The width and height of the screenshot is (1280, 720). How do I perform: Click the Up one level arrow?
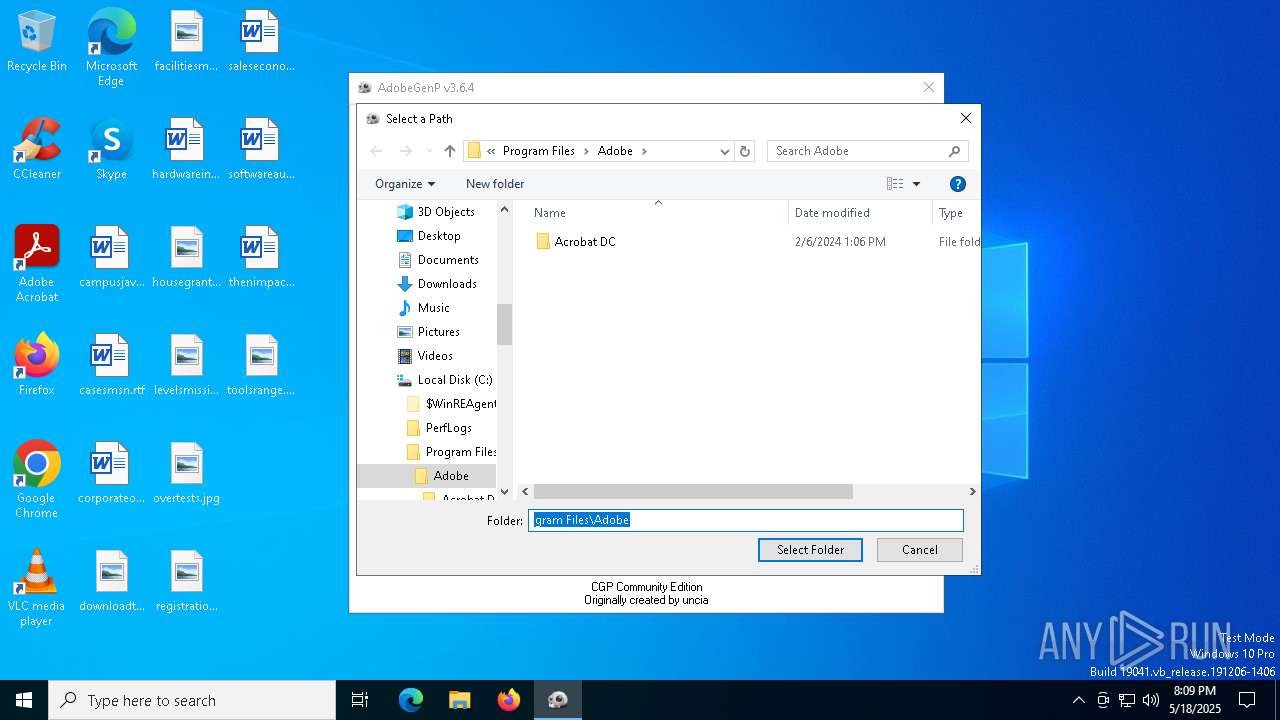[x=450, y=151]
